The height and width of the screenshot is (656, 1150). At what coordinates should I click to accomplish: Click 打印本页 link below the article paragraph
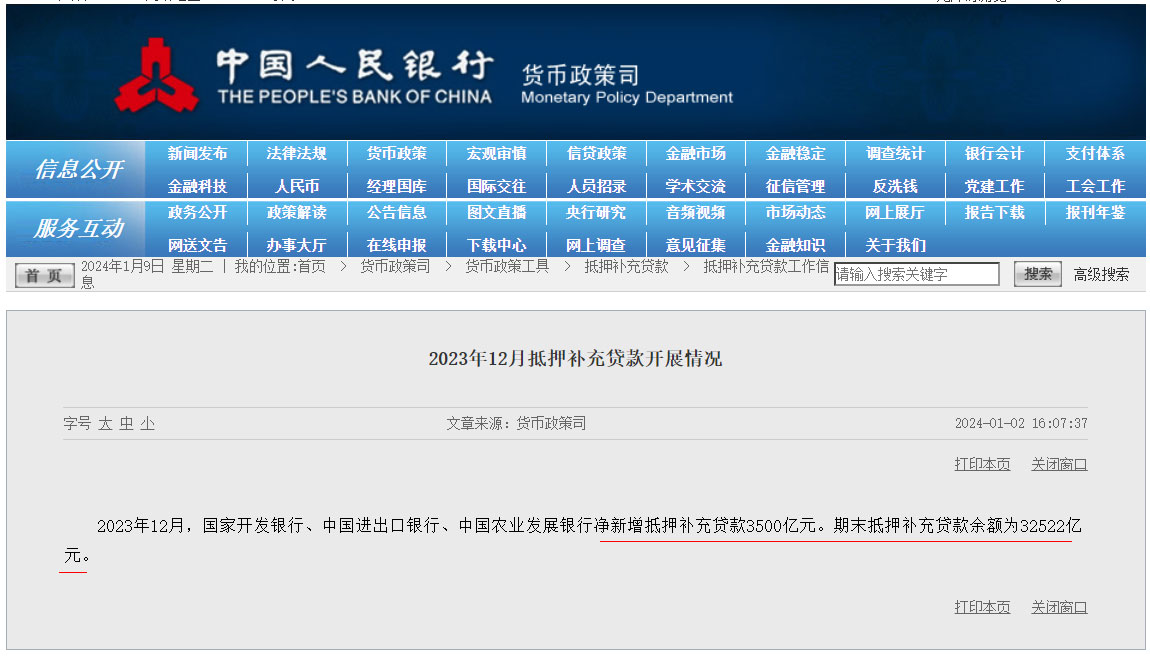(x=982, y=607)
